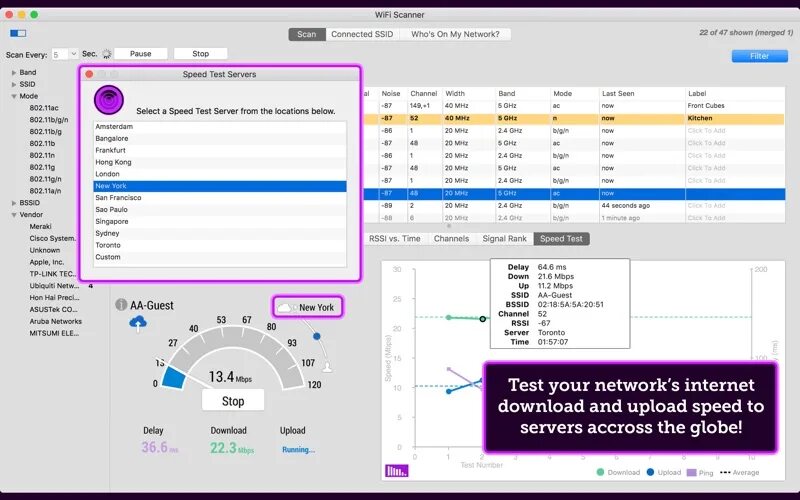800x500 pixels.
Task: Sort table by Noise column
Action: [x=391, y=93]
